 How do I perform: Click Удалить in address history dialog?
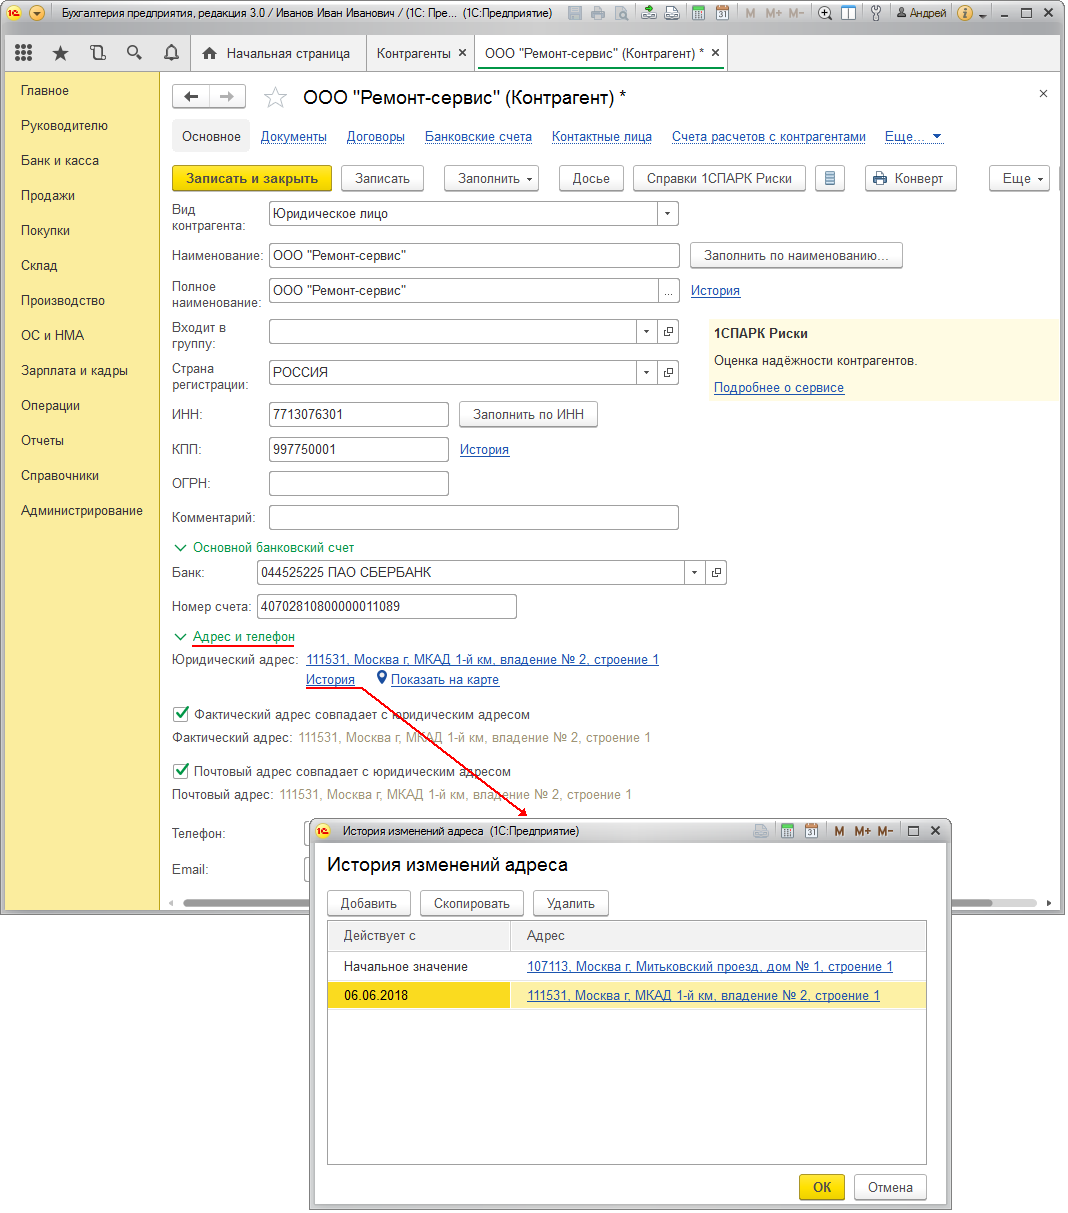571,903
